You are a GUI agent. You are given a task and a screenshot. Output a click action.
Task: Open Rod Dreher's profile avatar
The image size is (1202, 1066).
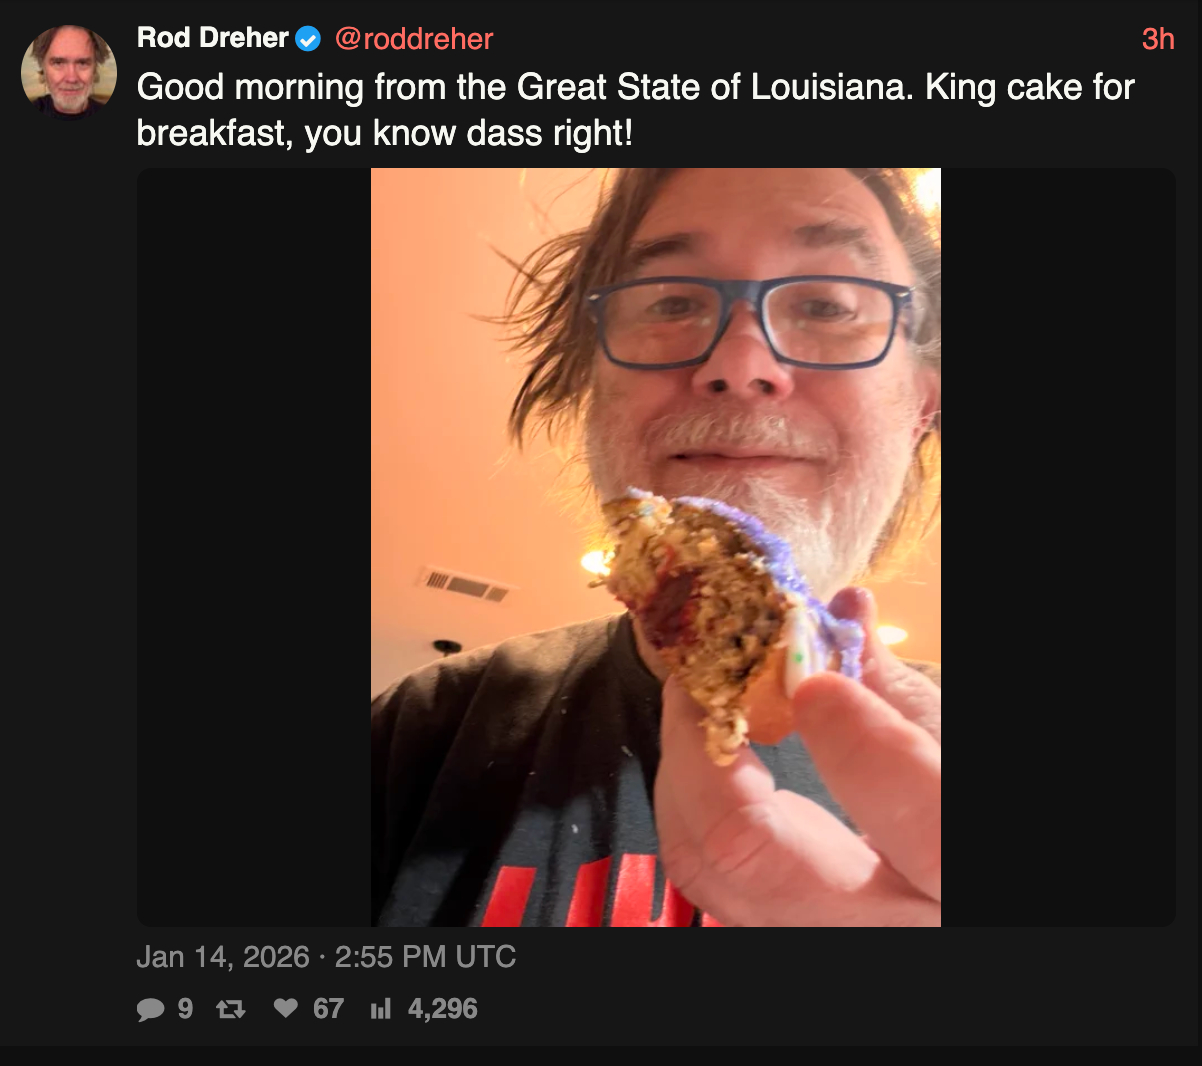click(x=69, y=72)
